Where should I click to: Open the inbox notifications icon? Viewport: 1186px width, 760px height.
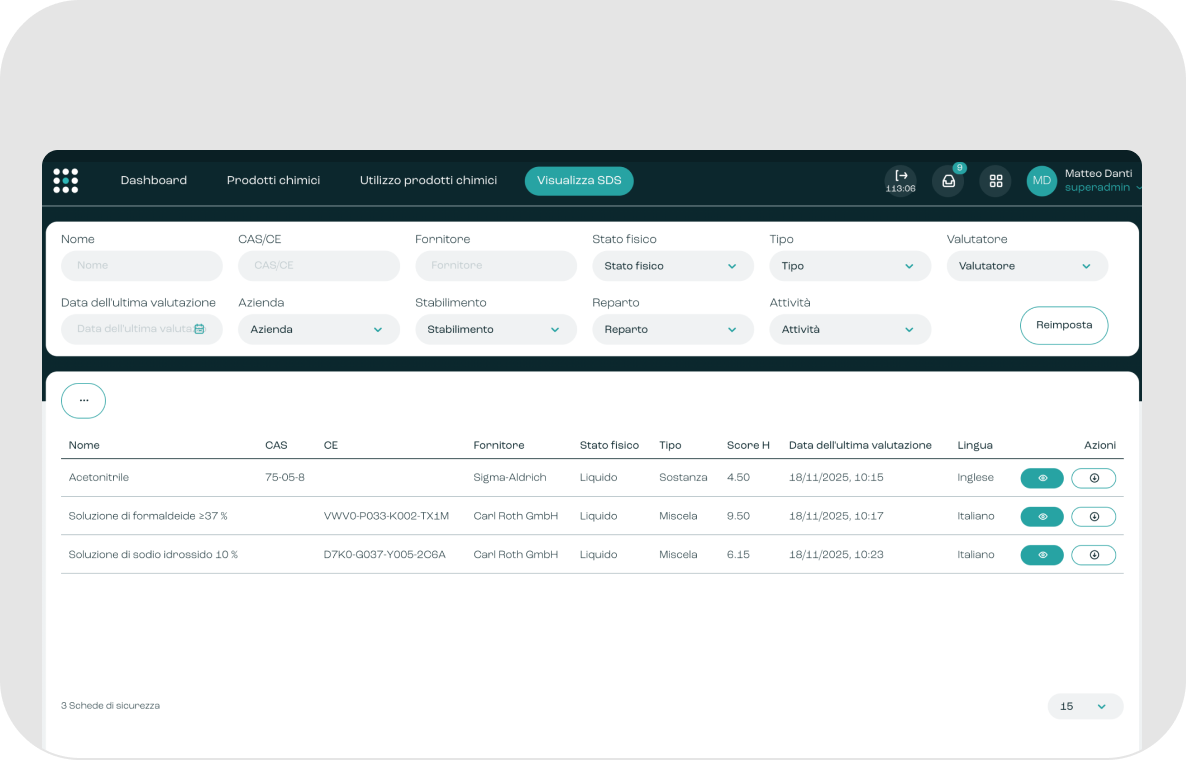point(948,181)
